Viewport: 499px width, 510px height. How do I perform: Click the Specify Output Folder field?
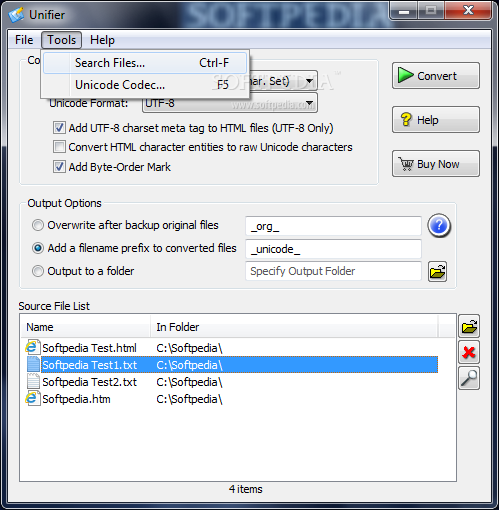coord(333,271)
